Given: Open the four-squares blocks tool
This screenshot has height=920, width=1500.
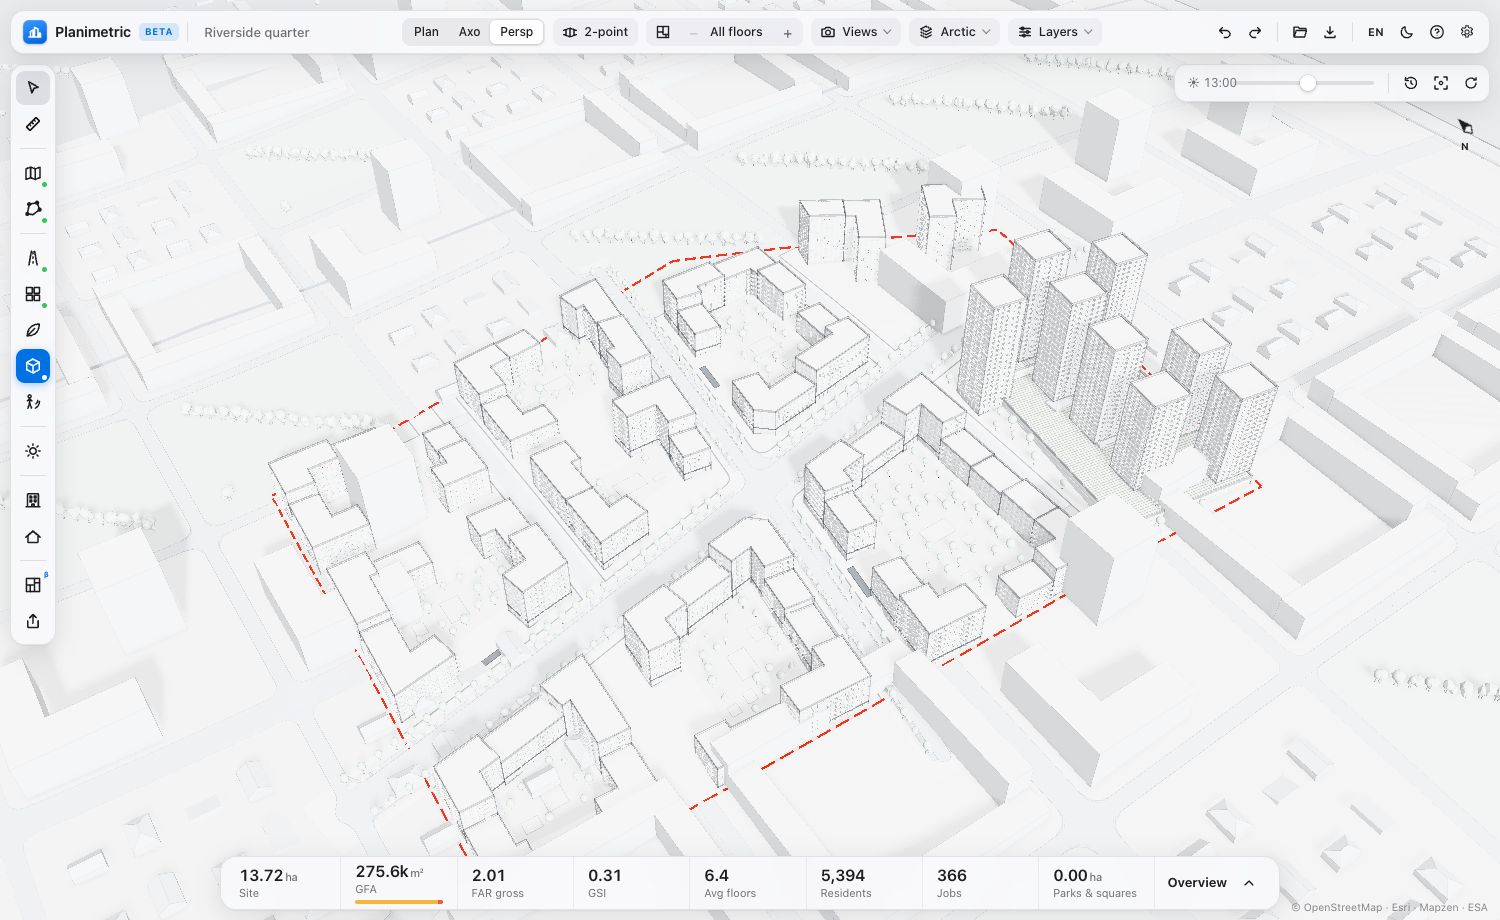Looking at the screenshot, I should coord(33,294).
